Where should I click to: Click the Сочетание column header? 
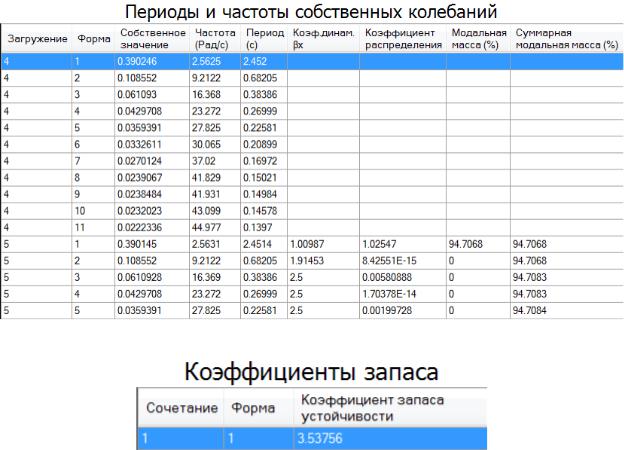(x=181, y=408)
